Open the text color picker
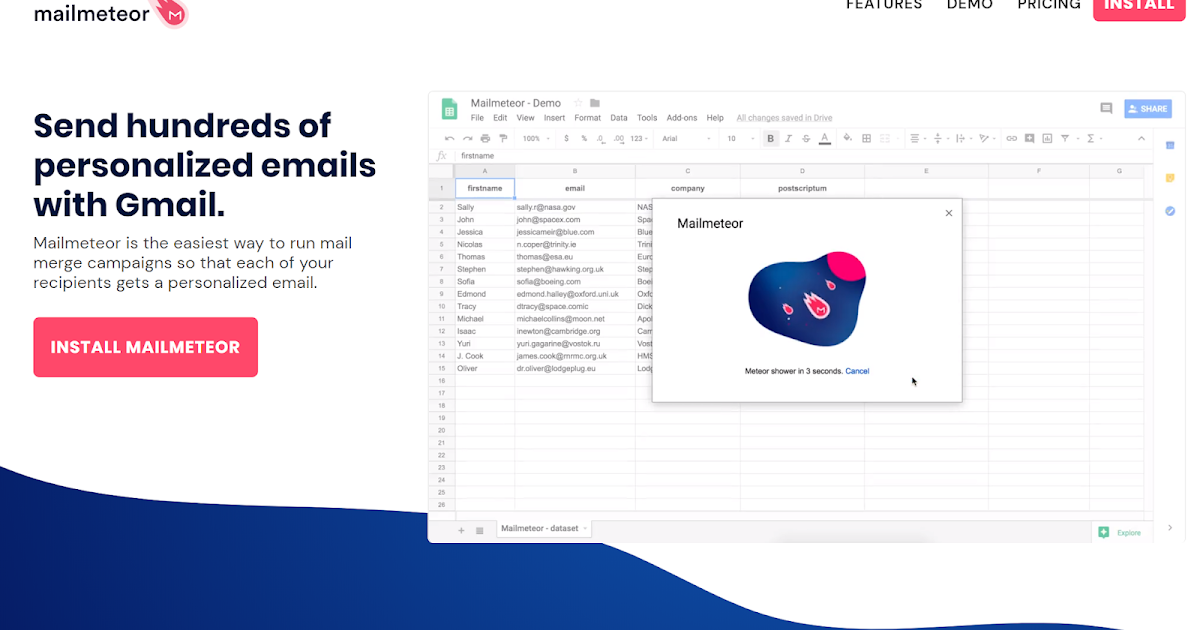Viewport: 1200px width, 630px height. click(x=825, y=138)
